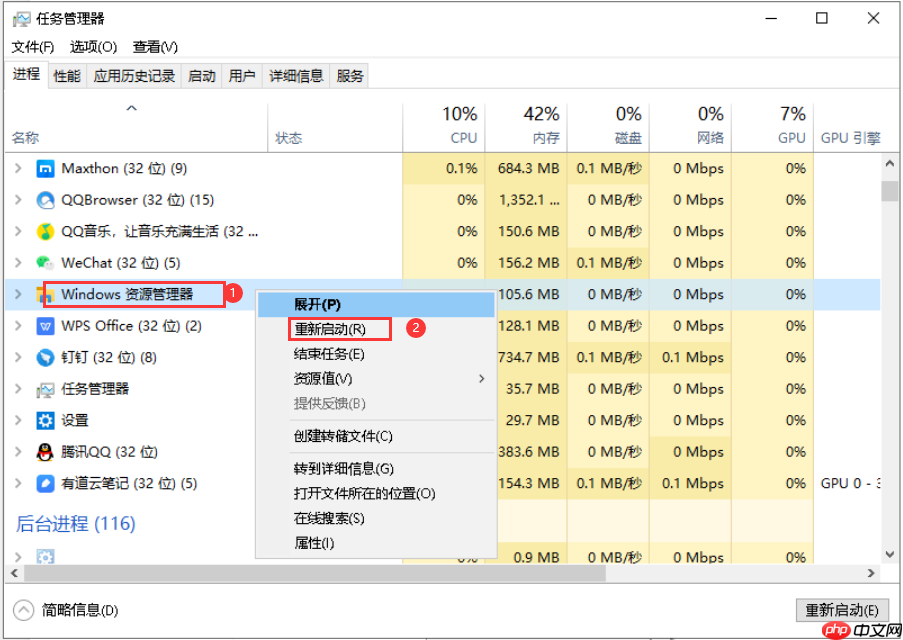
Task: Expand the WeChat process entry
Action: tap(17, 263)
